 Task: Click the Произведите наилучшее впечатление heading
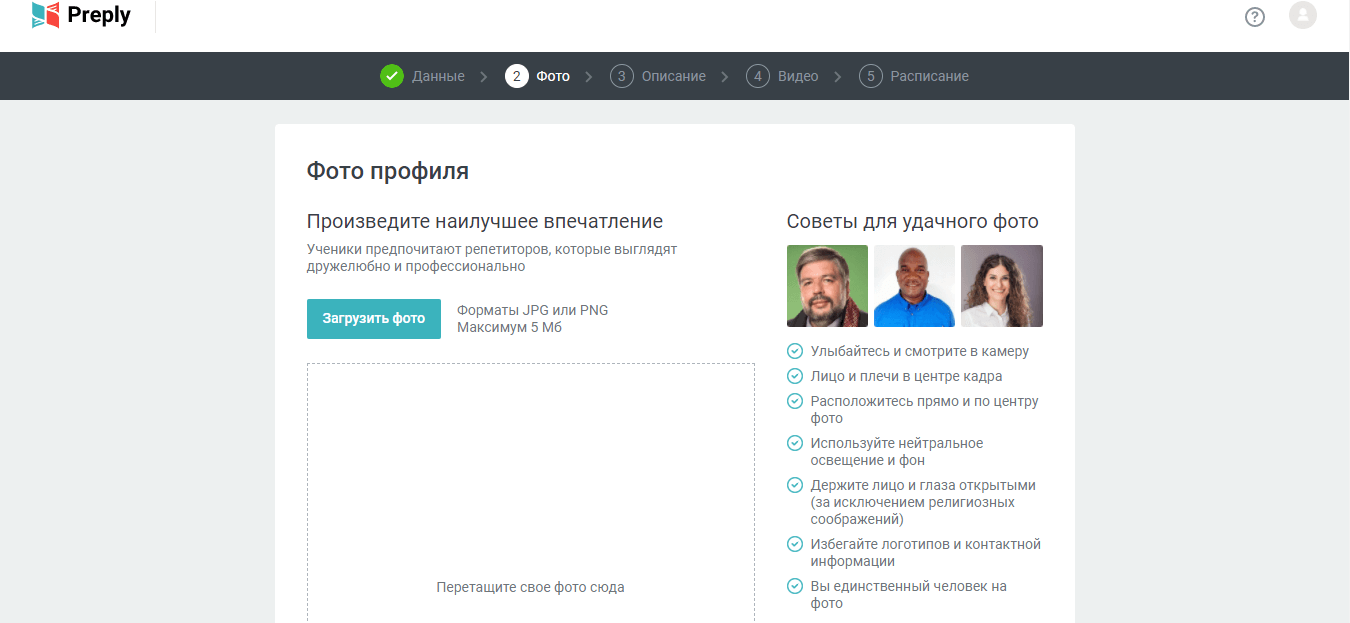pos(485,221)
